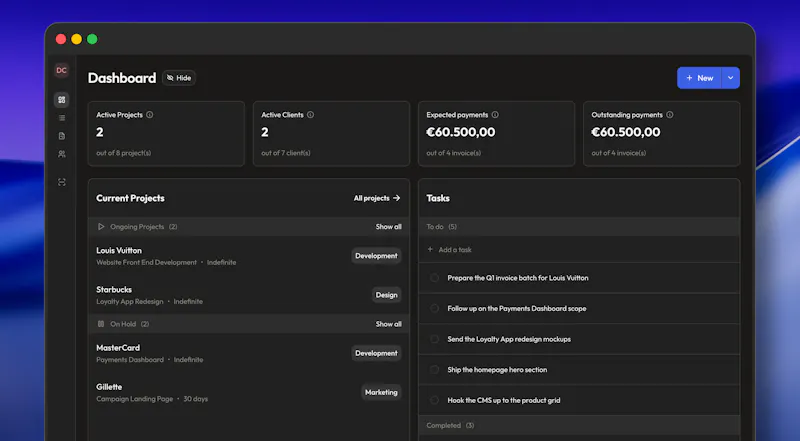
Task: Collapse the To do tasks section header
Action: (579, 227)
